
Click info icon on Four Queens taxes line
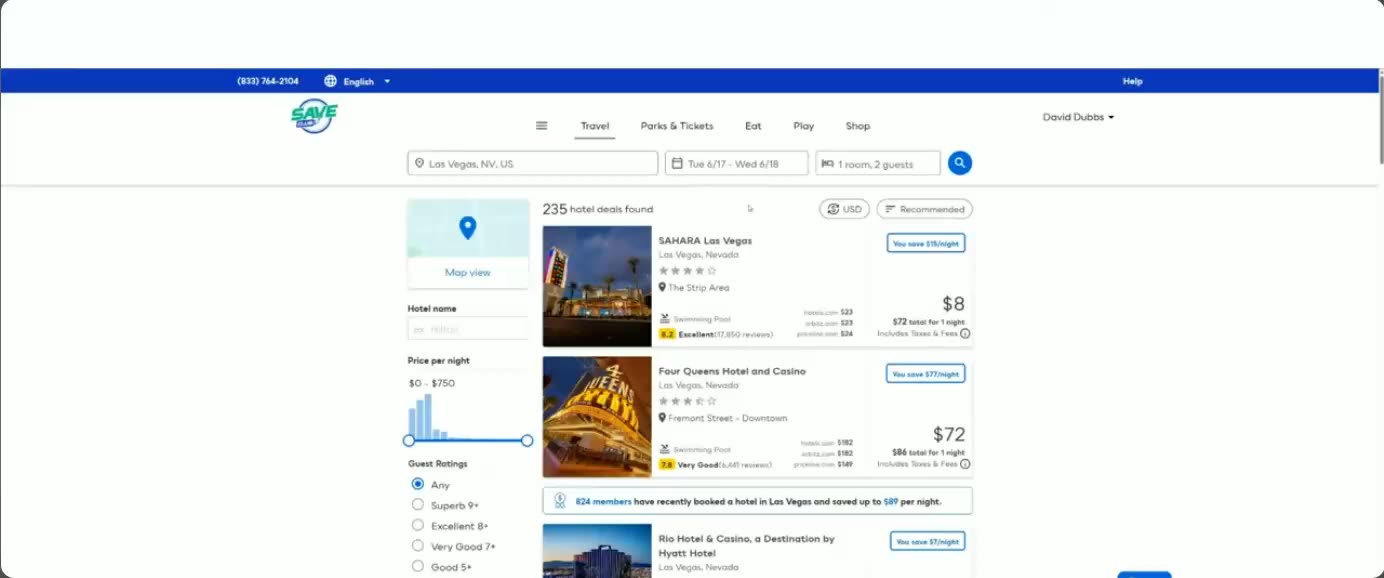coord(965,464)
